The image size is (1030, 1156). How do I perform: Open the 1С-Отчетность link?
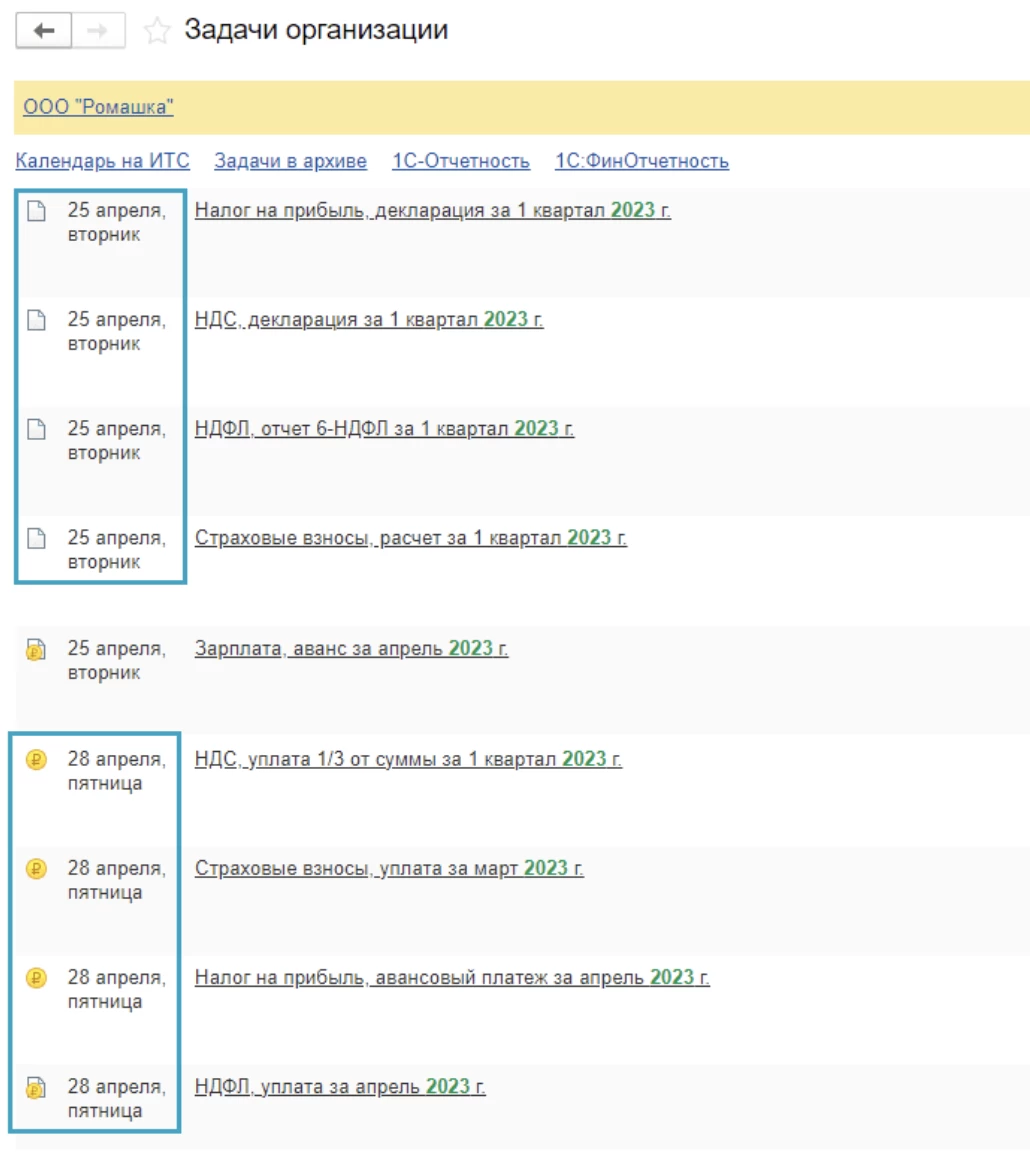pos(461,161)
